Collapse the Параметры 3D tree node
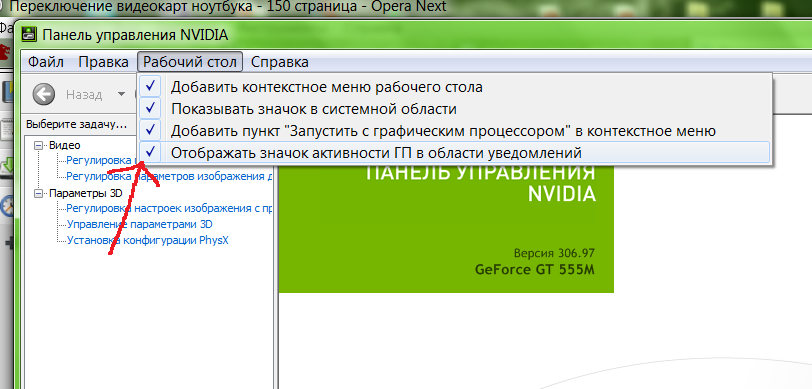The height and width of the screenshot is (389, 812). click(x=38, y=193)
